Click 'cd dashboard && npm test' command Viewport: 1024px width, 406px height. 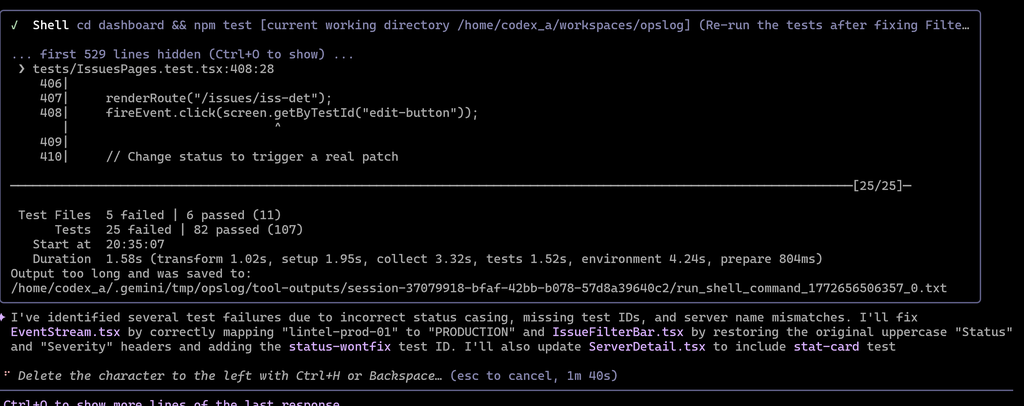point(165,25)
